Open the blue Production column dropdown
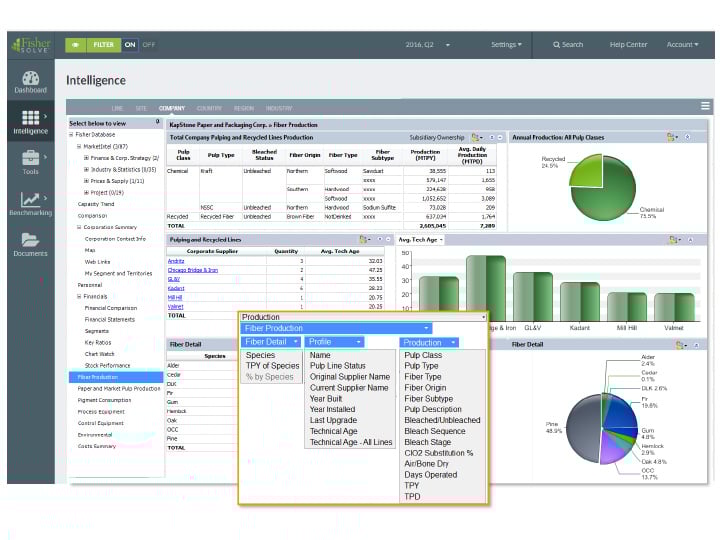The height and width of the screenshot is (540, 722). pos(429,343)
